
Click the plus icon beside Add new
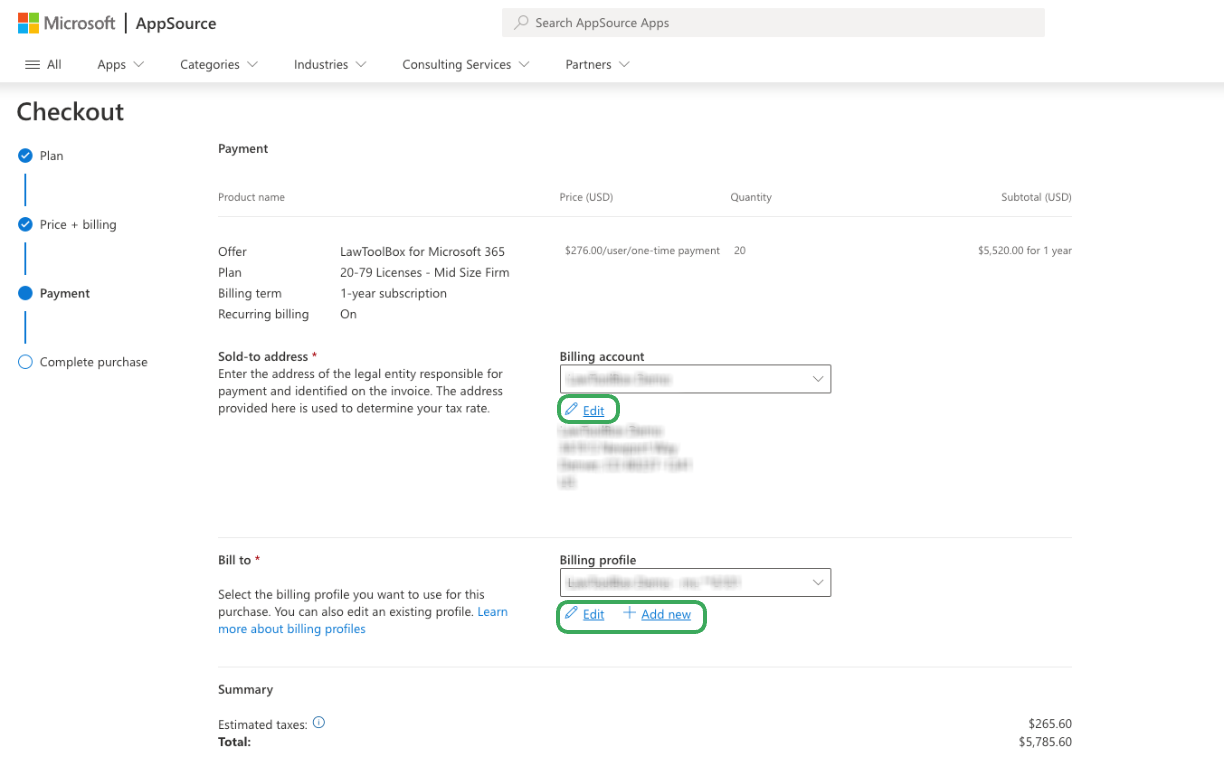click(x=629, y=614)
